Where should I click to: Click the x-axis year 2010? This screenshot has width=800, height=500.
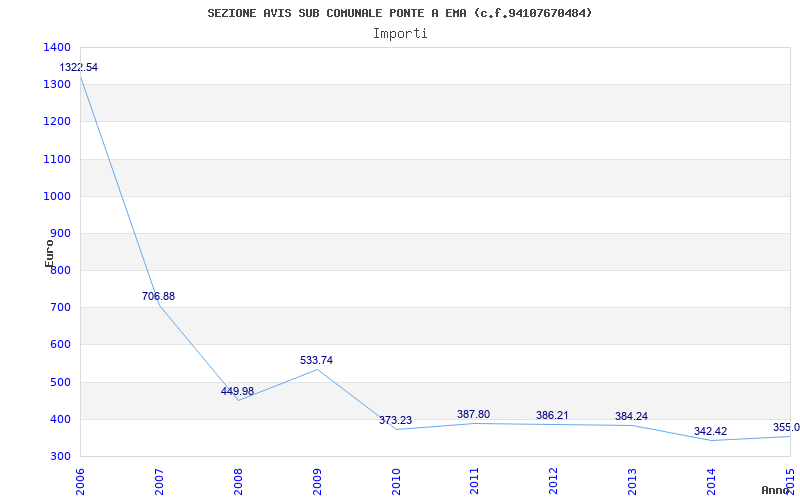[396, 481]
